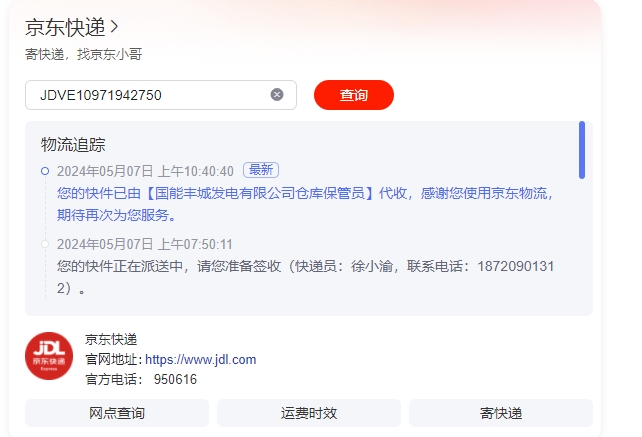Click the blue delivery status message 代收
The image size is (642, 437).
click(305, 204)
